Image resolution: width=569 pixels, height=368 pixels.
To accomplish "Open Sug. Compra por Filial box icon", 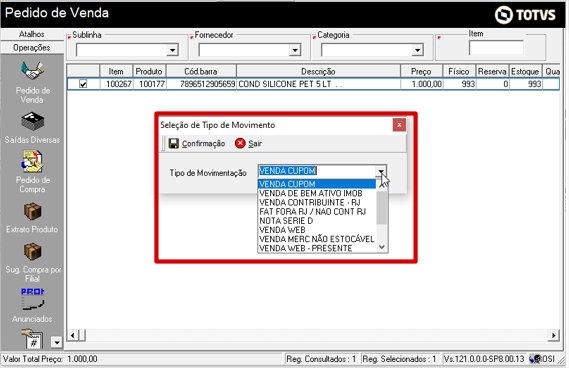I will [x=32, y=252].
